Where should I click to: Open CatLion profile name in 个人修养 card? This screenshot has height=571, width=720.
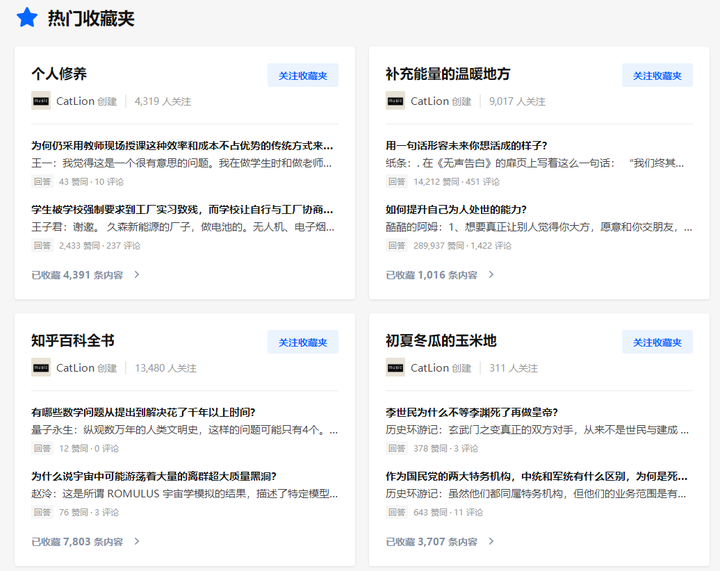click(75, 101)
